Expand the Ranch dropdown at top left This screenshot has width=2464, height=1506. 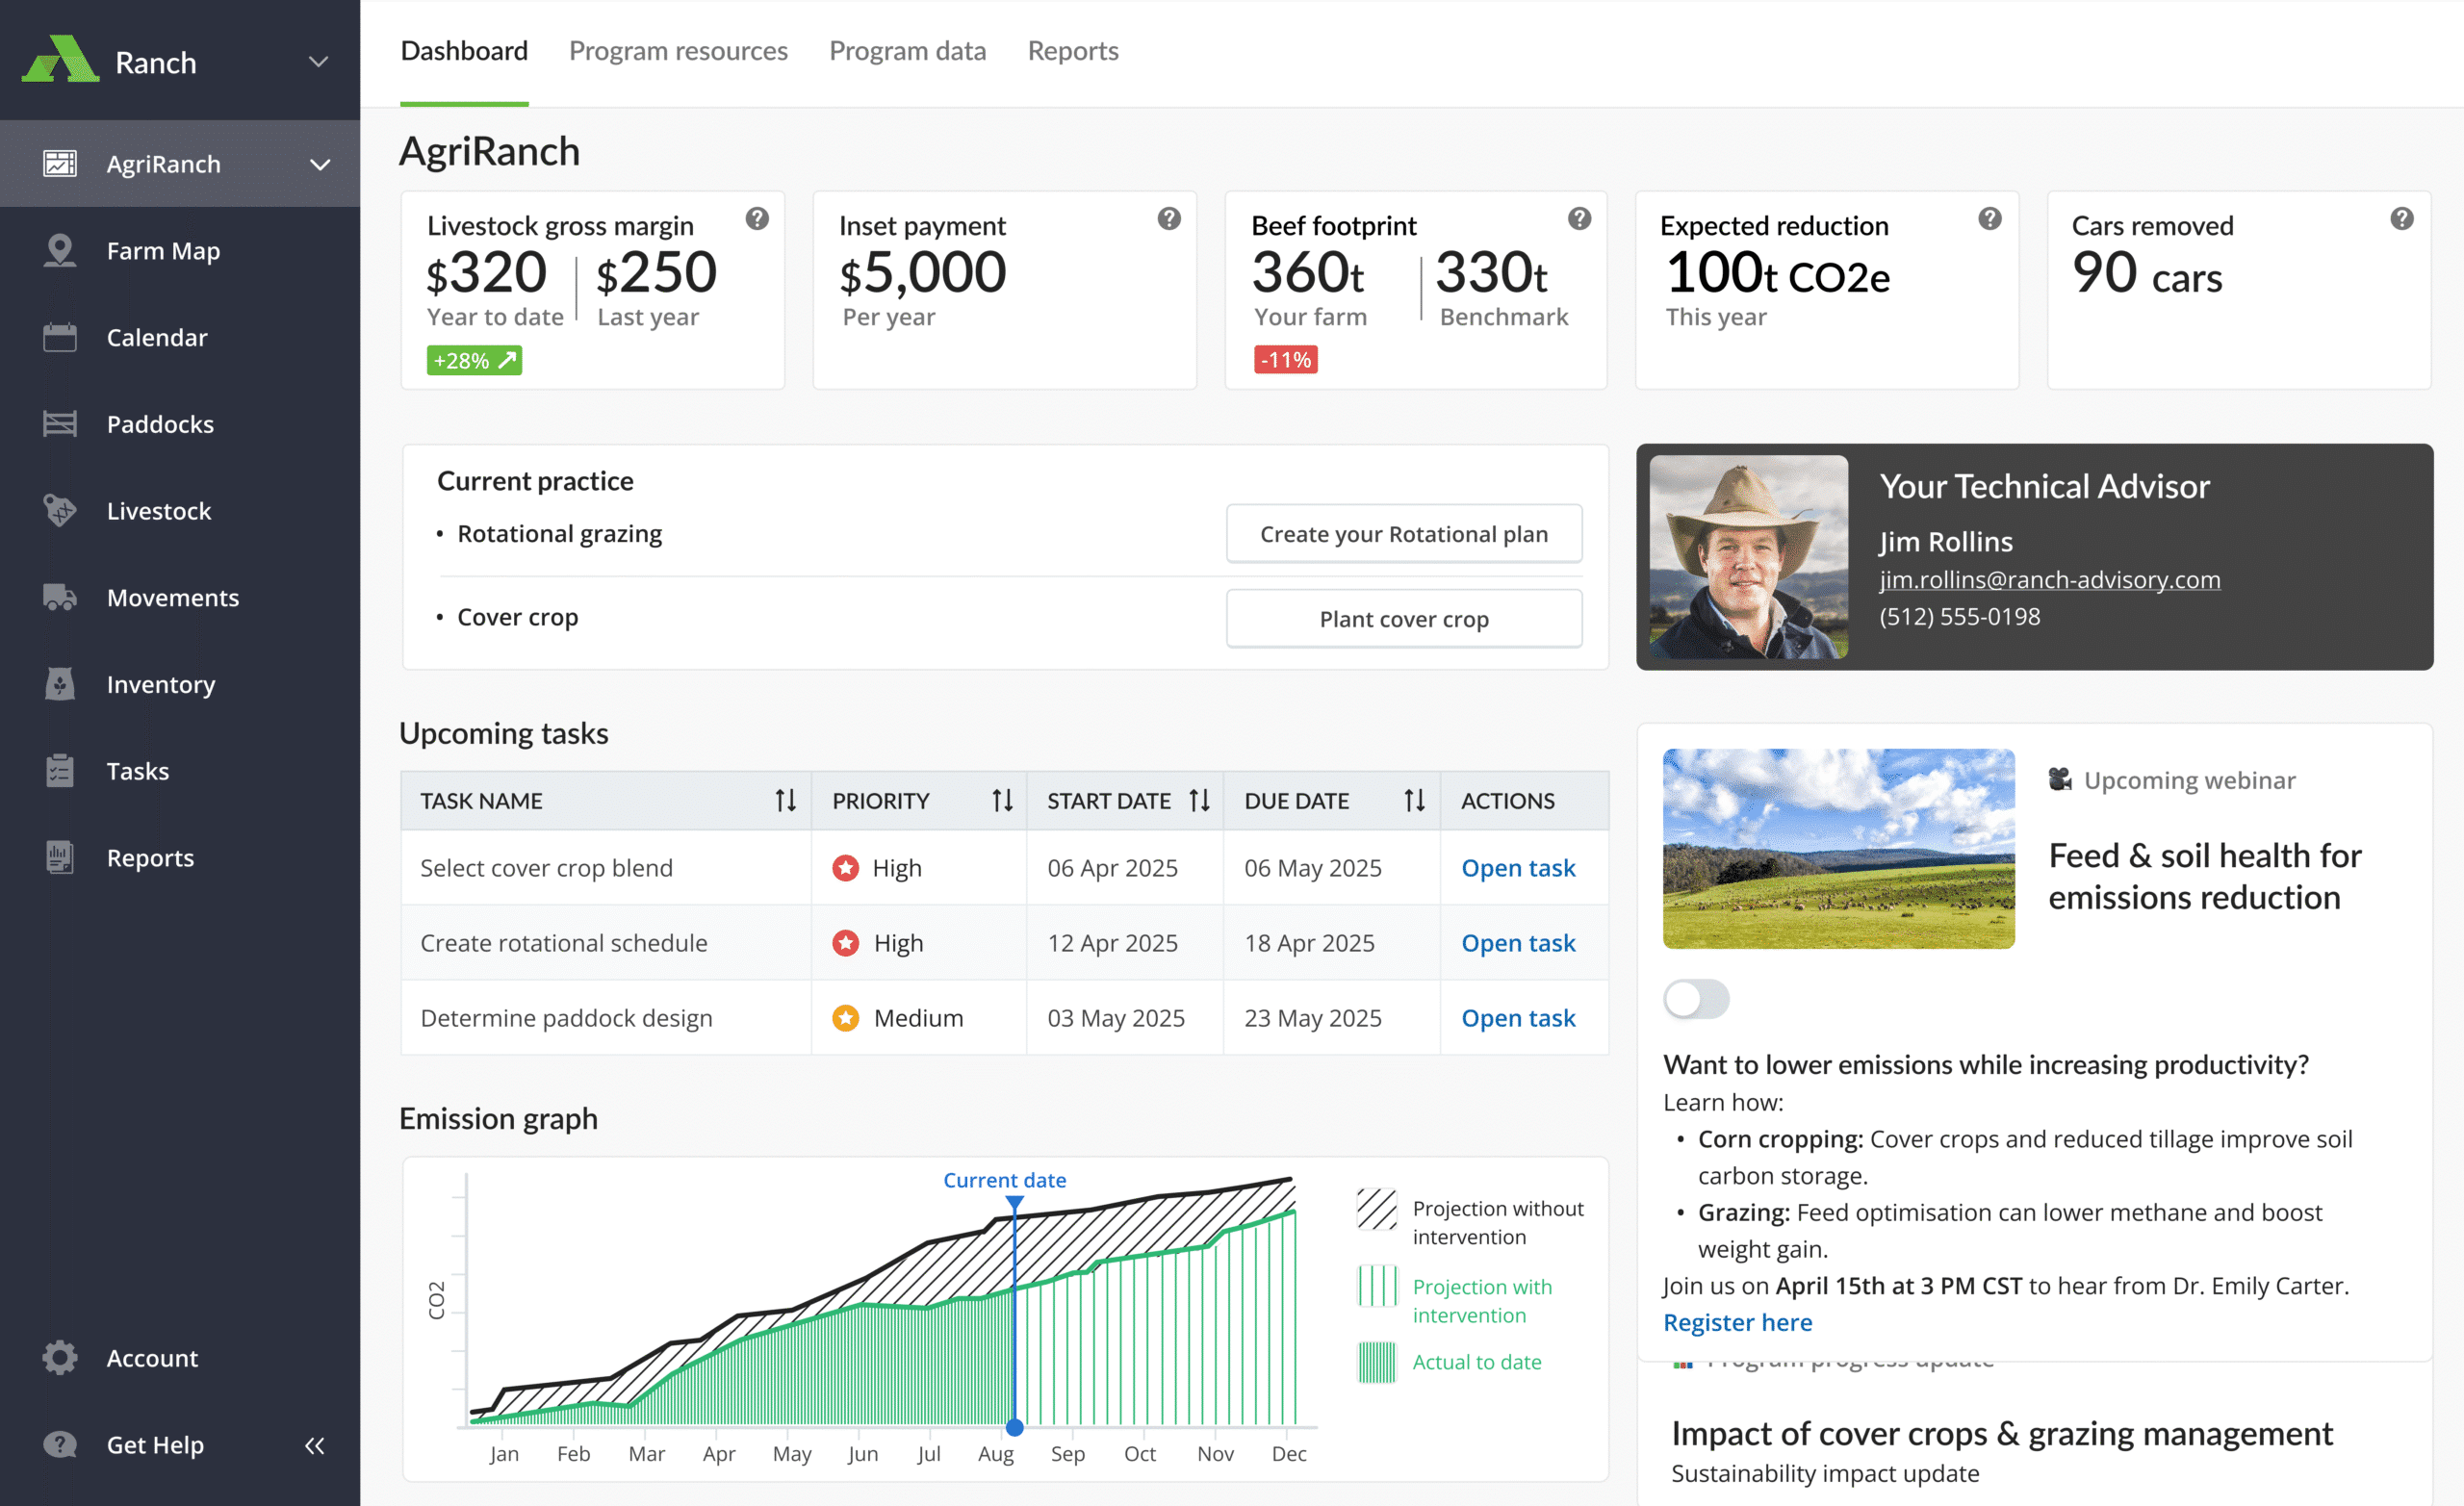pyautogui.click(x=318, y=61)
